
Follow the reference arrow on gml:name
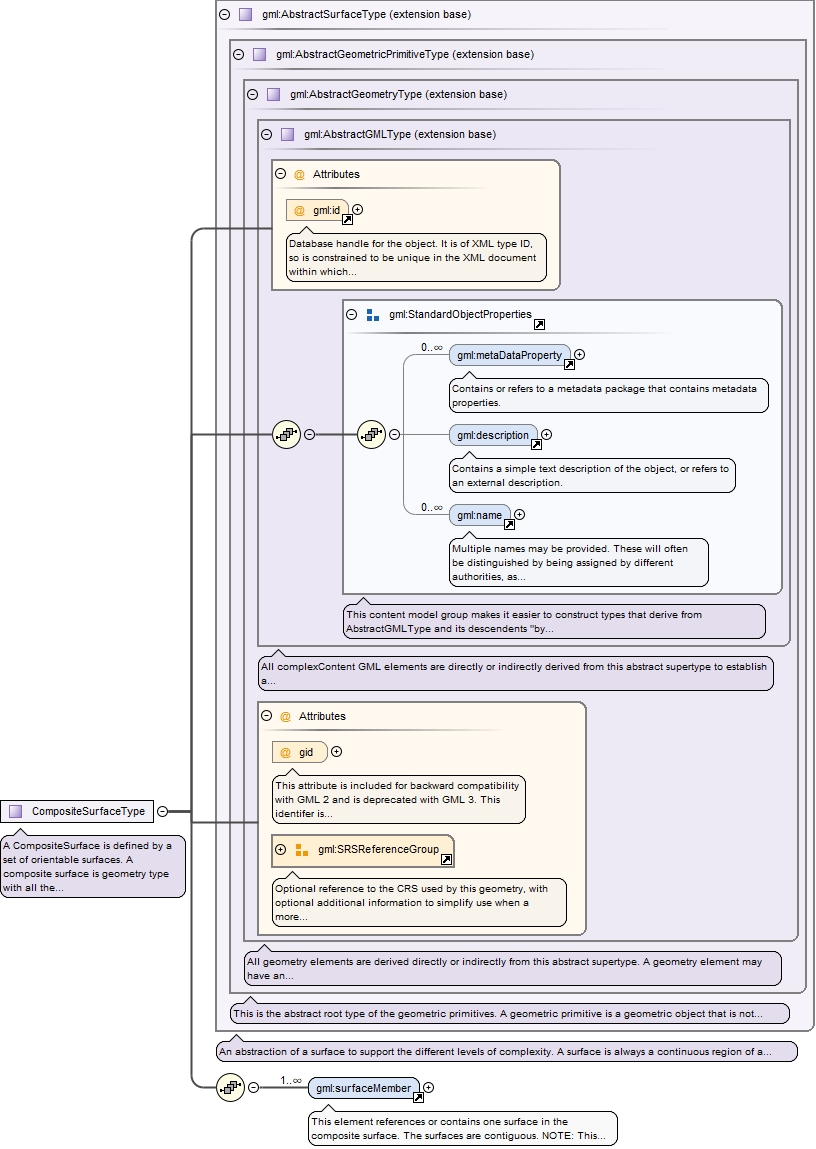click(509, 524)
